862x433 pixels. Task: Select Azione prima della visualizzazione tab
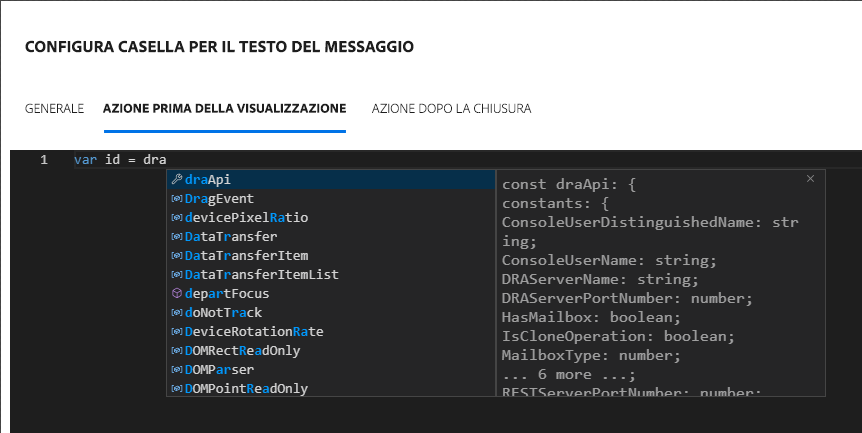click(x=225, y=108)
